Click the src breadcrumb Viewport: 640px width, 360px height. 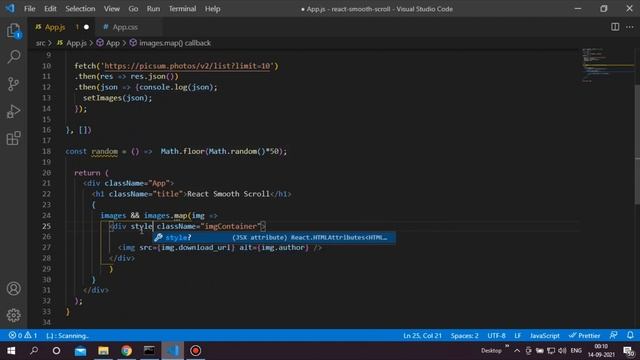40,43
